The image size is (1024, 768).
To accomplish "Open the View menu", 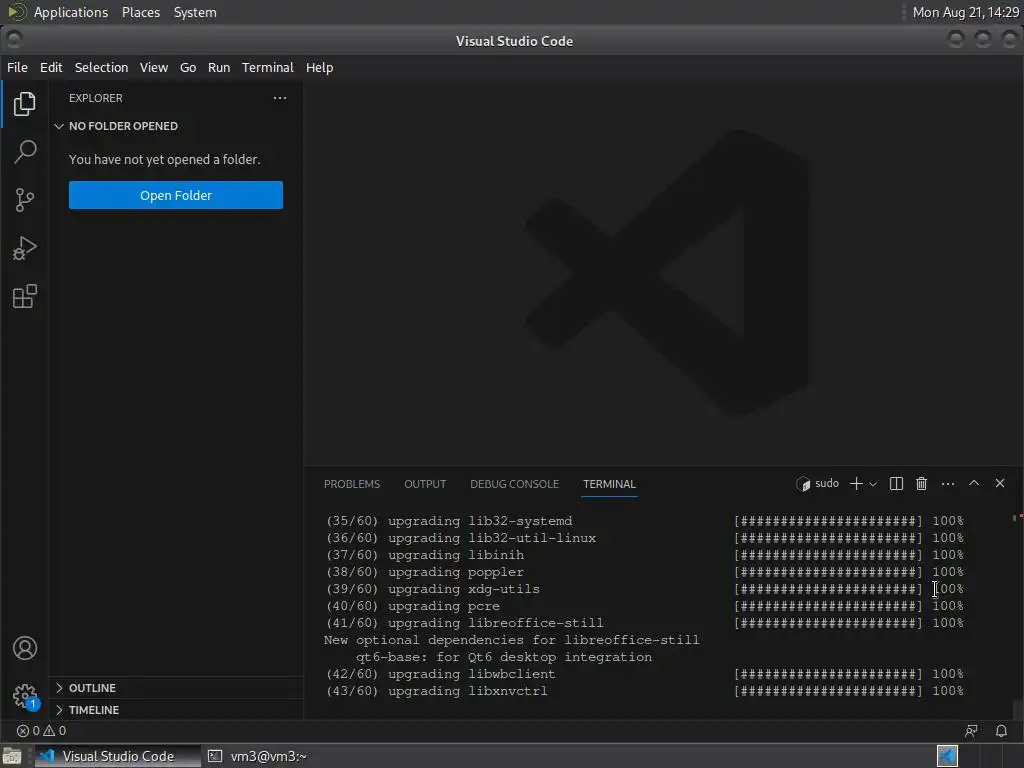I will pos(153,67).
